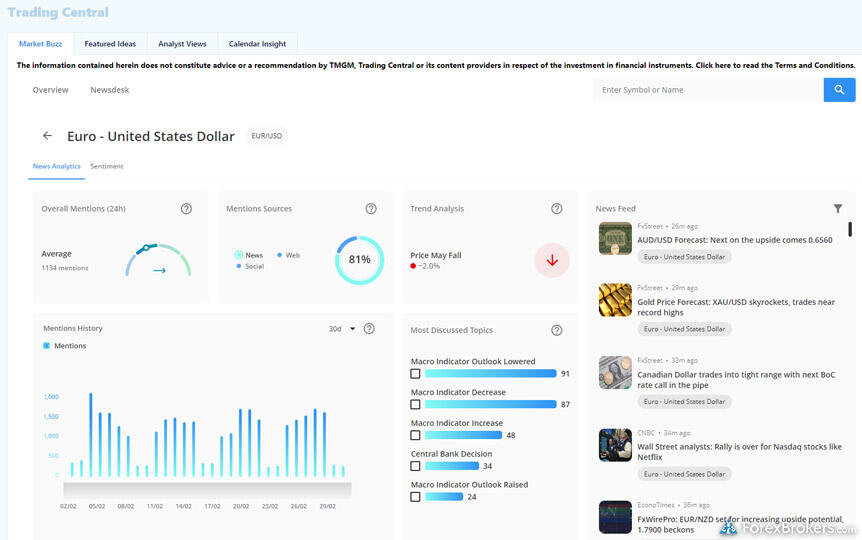The height and width of the screenshot is (540, 862).
Task: Open help for Mentions History
Action: pyautogui.click(x=369, y=328)
